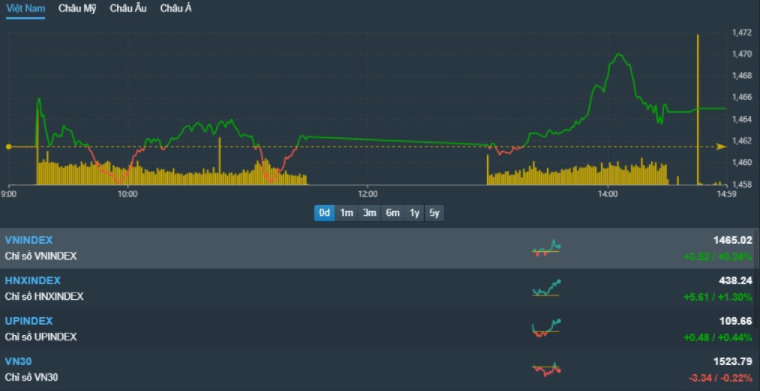This screenshot has height=391, width=760.
Task: Open the UPINDEX sparkline mini chart
Action: pos(546,328)
